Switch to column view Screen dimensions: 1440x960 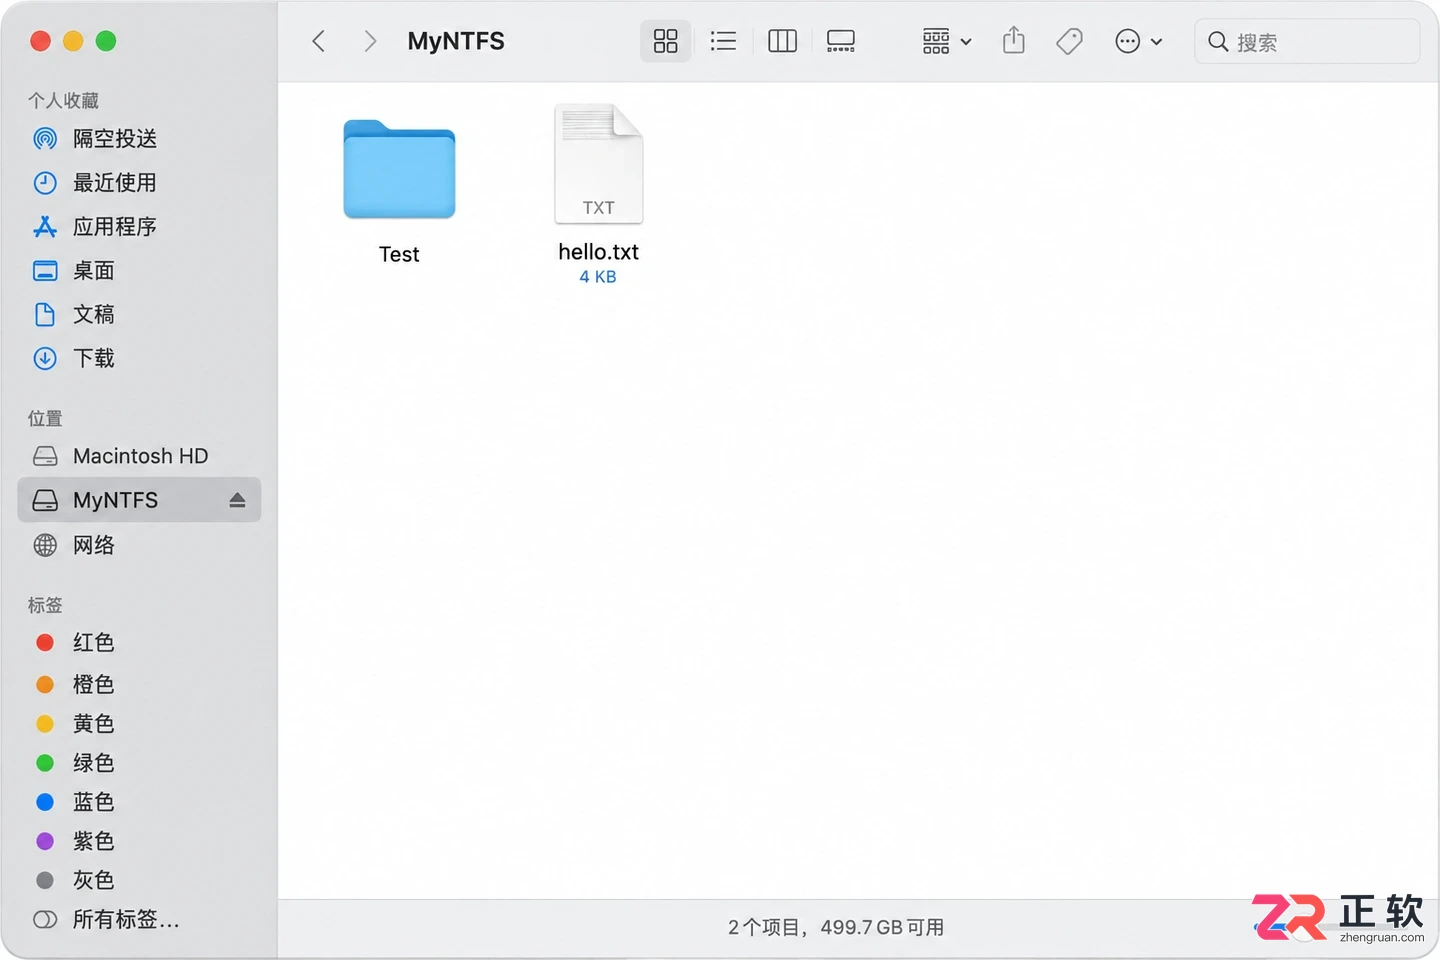coord(782,41)
